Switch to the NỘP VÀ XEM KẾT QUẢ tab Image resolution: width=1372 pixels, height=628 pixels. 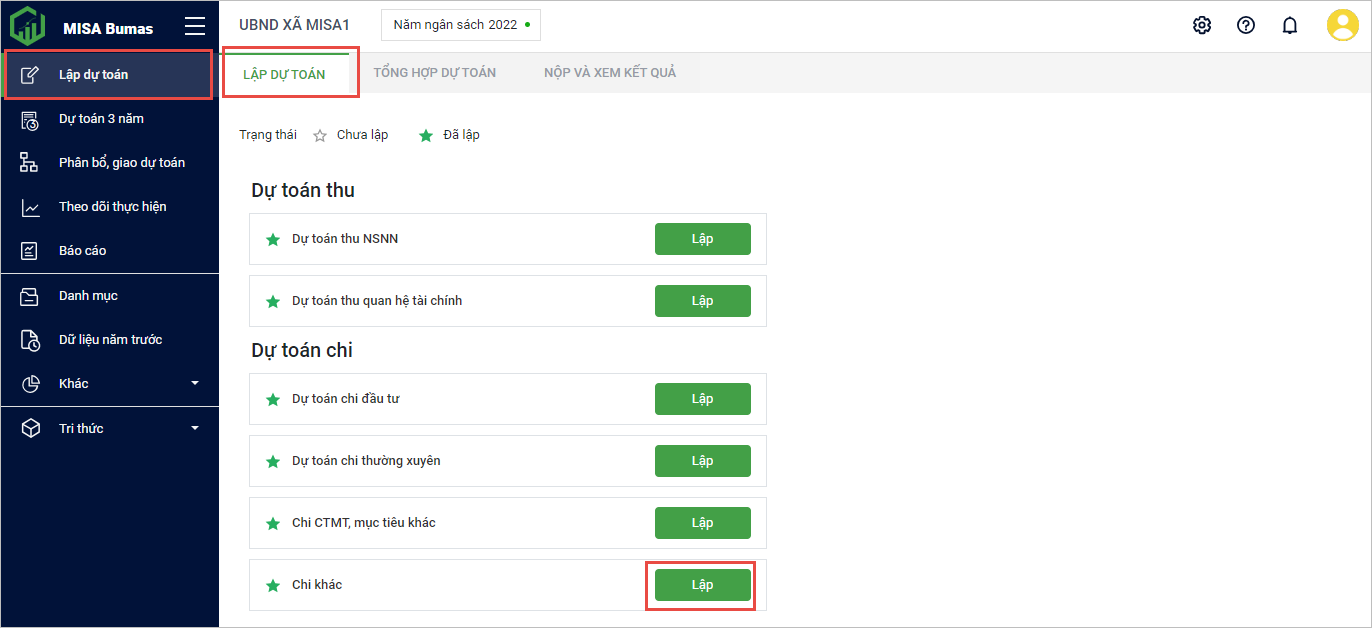tap(610, 73)
